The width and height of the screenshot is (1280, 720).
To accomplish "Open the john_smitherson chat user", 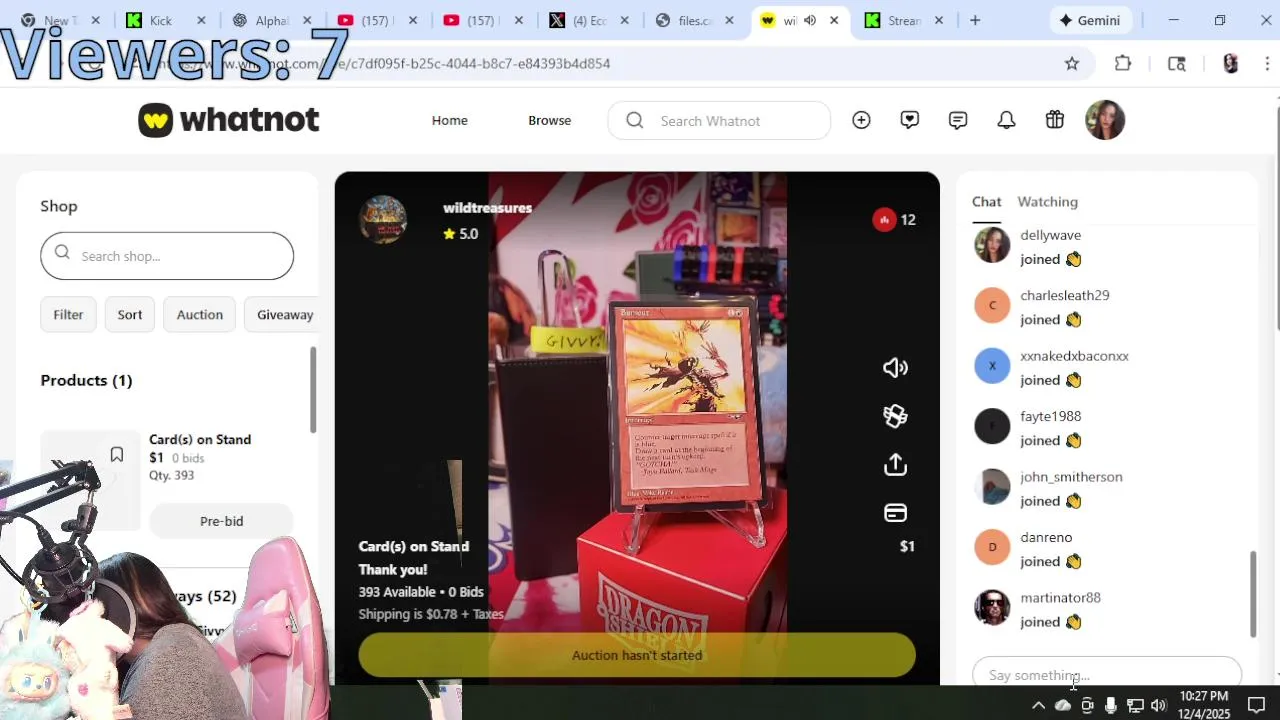I will point(1071,477).
